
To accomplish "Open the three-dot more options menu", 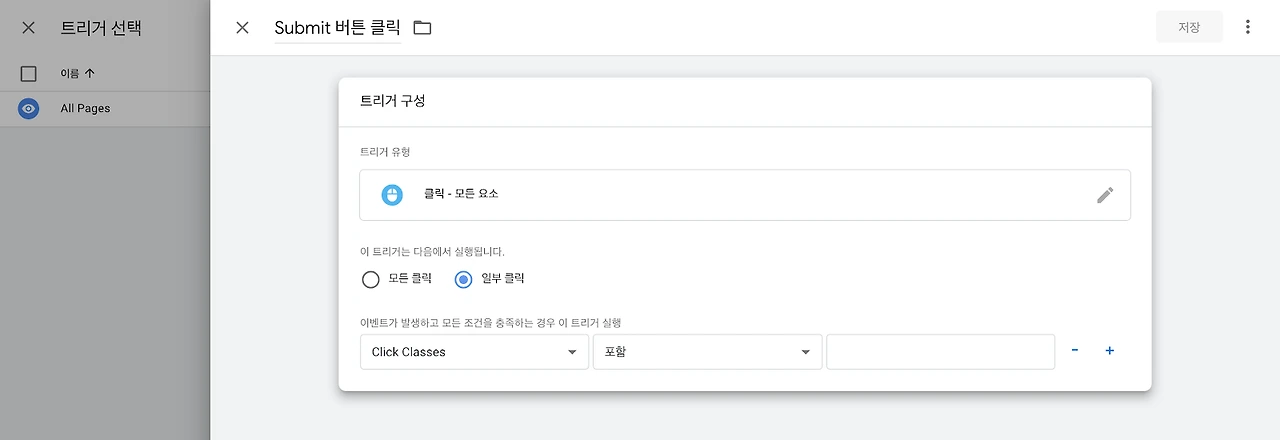I will click(1247, 27).
